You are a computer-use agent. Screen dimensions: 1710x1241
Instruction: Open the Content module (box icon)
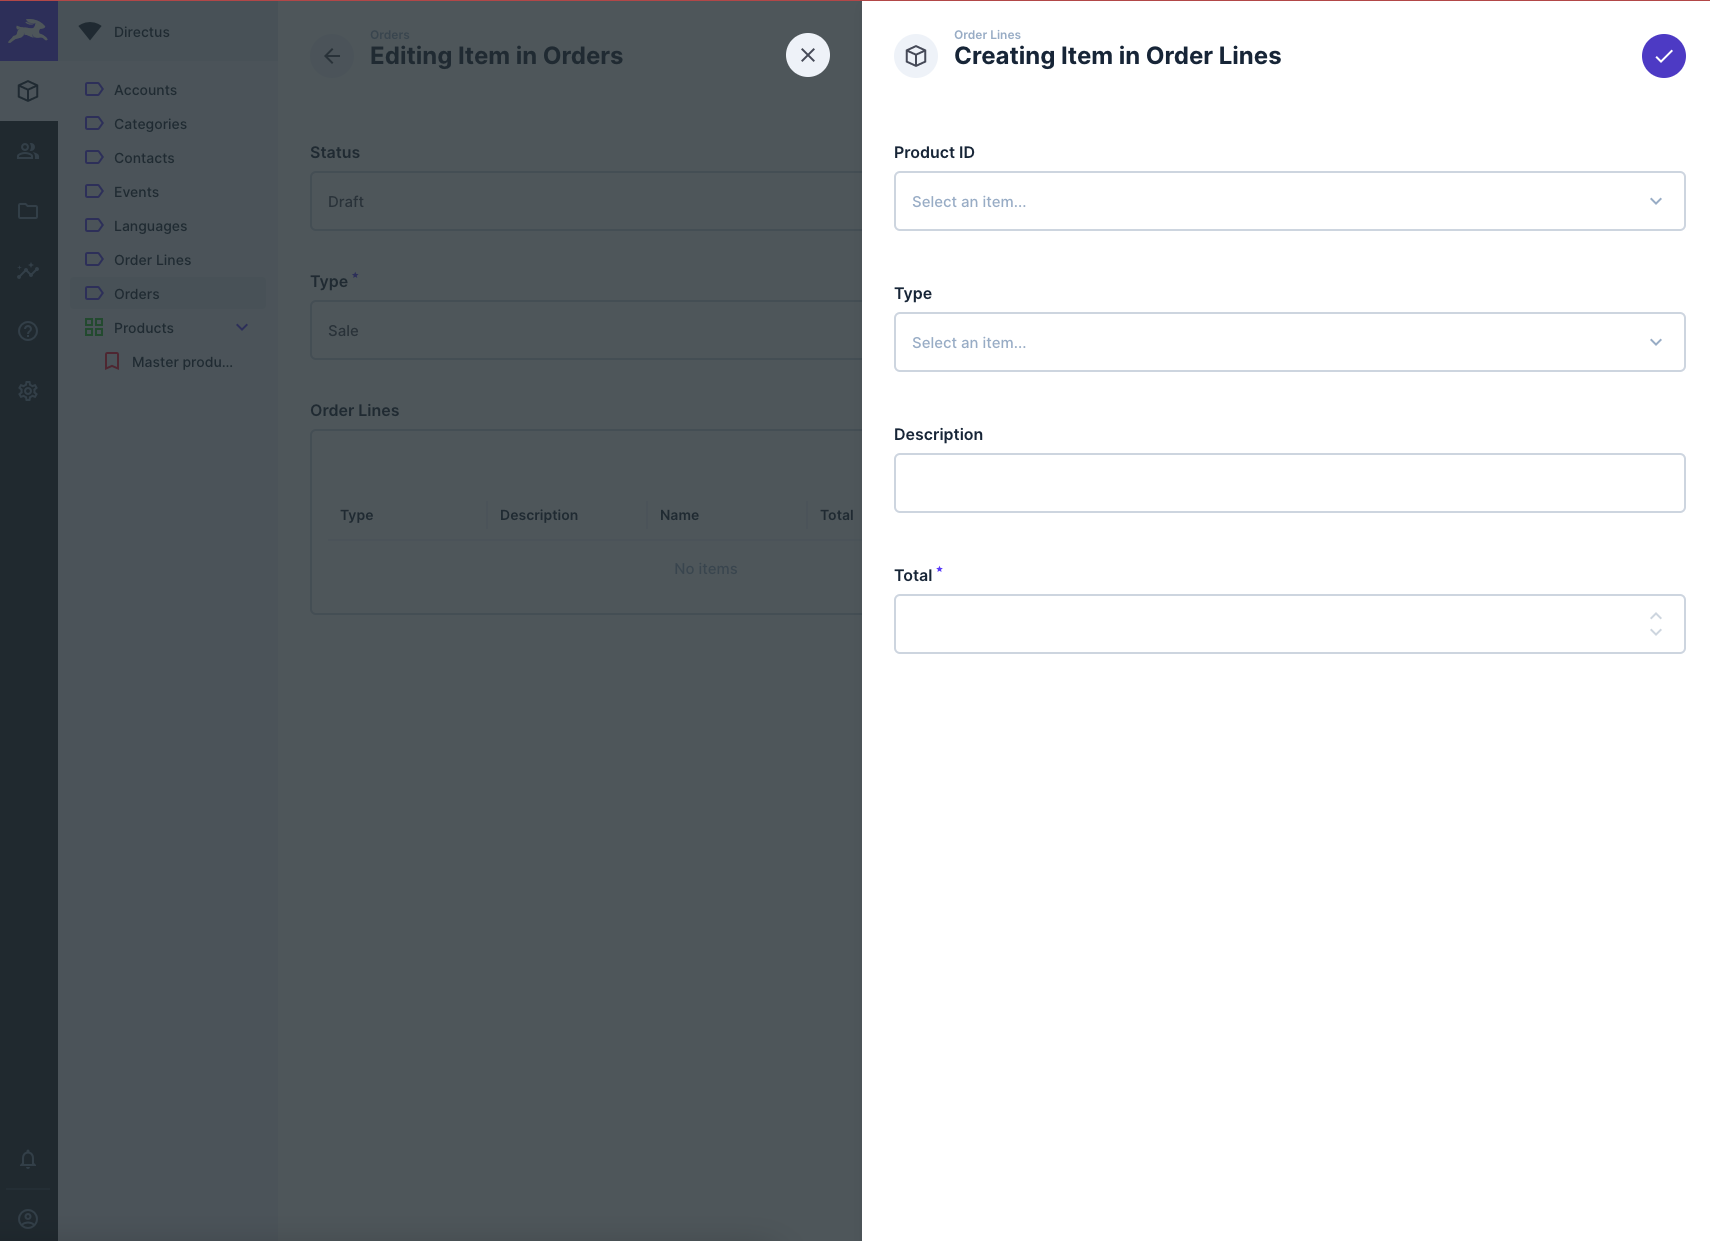click(29, 91)
